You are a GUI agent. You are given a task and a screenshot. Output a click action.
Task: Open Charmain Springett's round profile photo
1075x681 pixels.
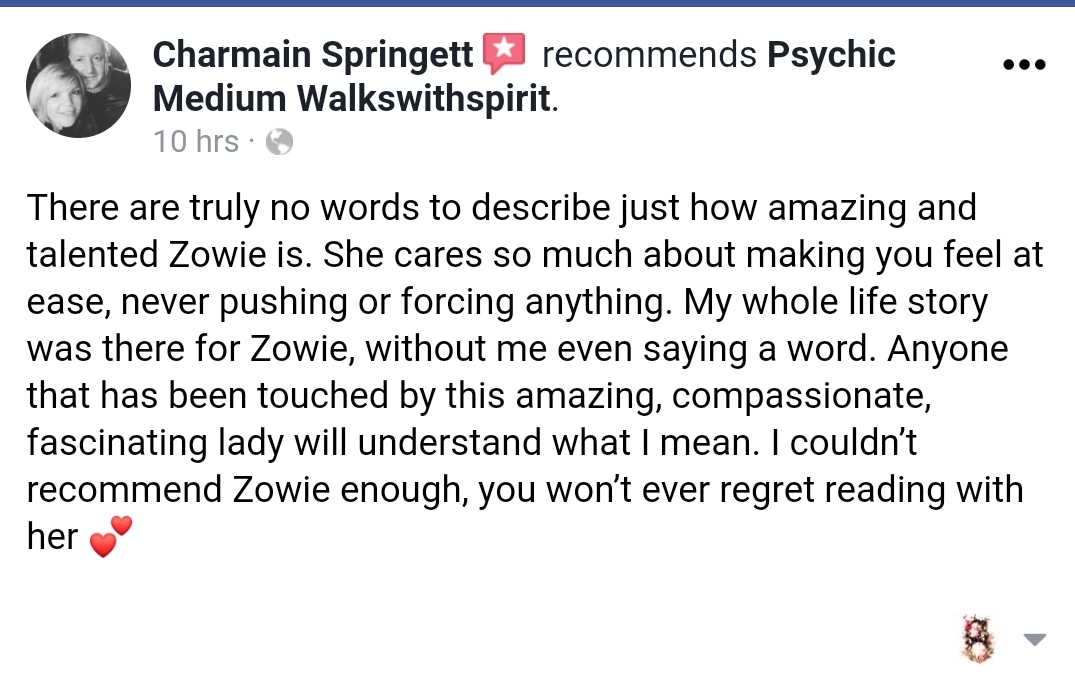pyautogui.click(x=78, y=85)
